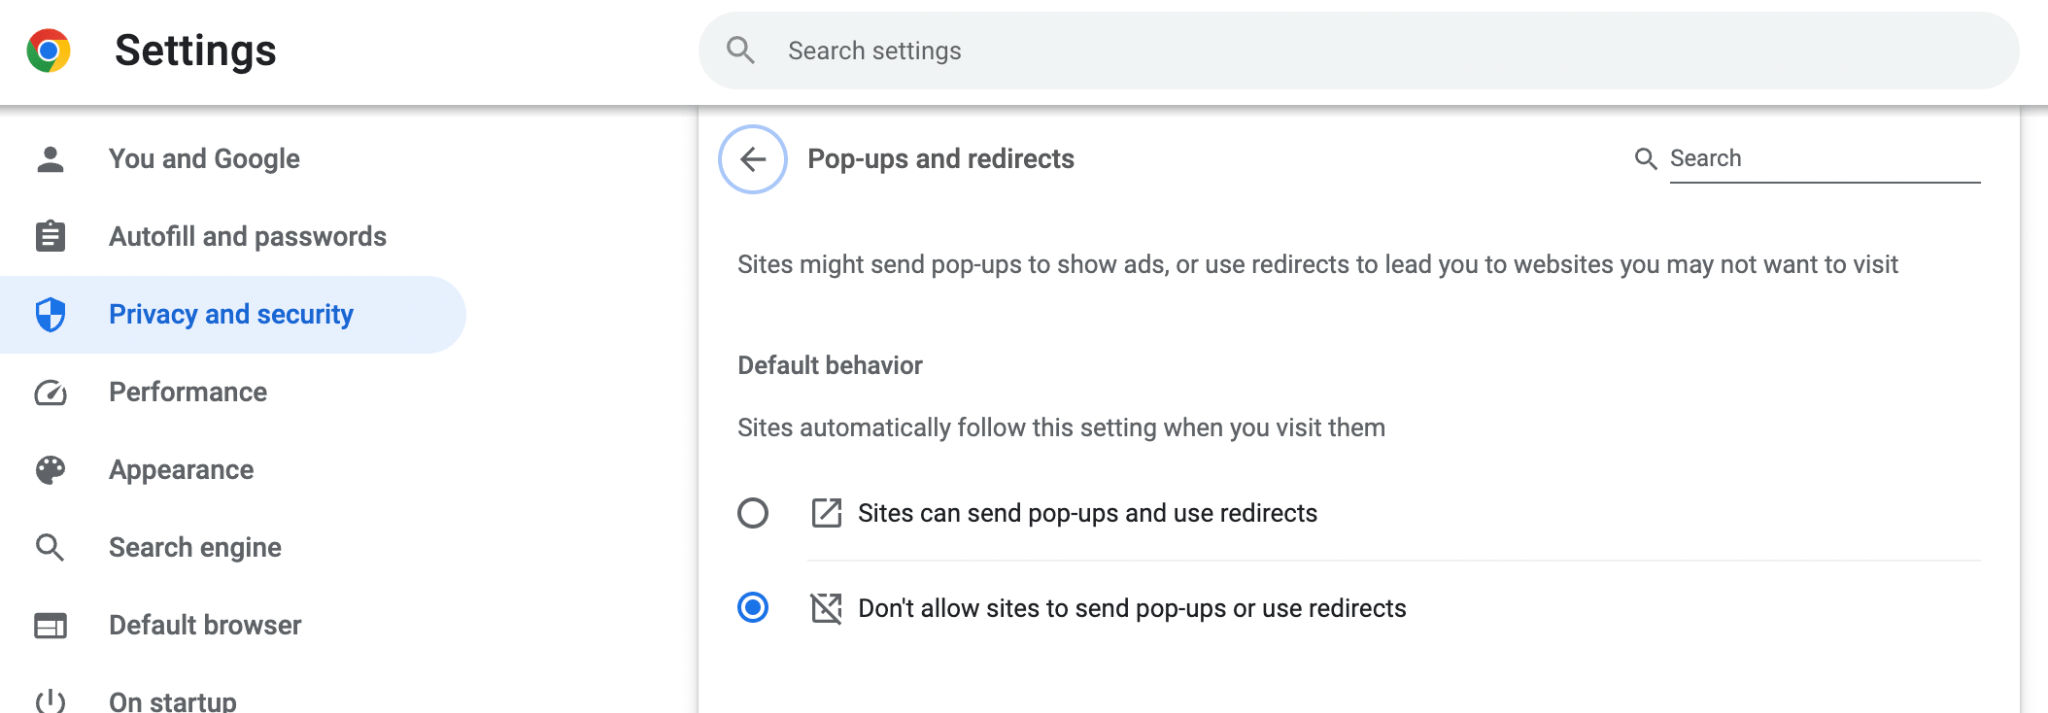Image resolution: width=2048 pixels, height=713 pixels.
Task: Click the search icon on the Pop-ups page
Action: (1646, 157)
